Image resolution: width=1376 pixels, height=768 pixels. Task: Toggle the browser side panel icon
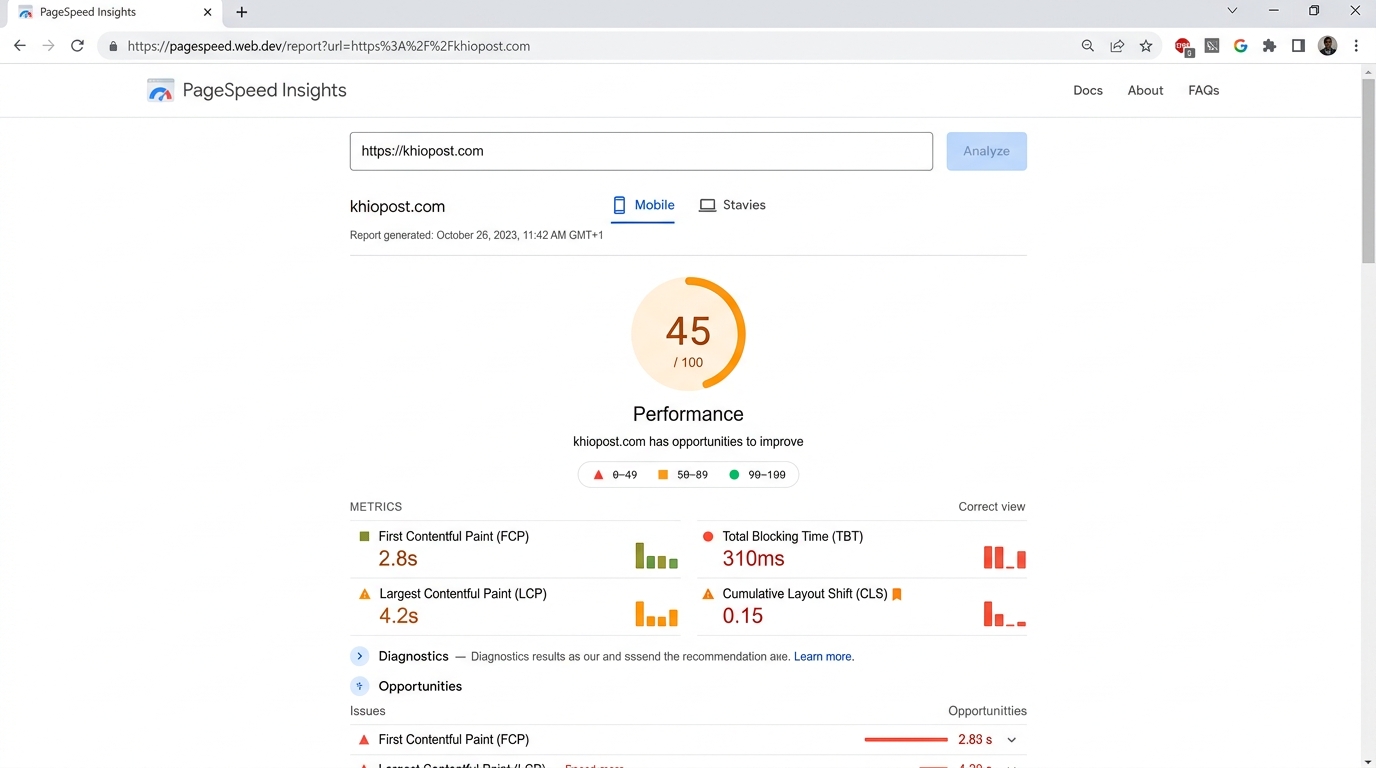click(x=1298, y=46)
